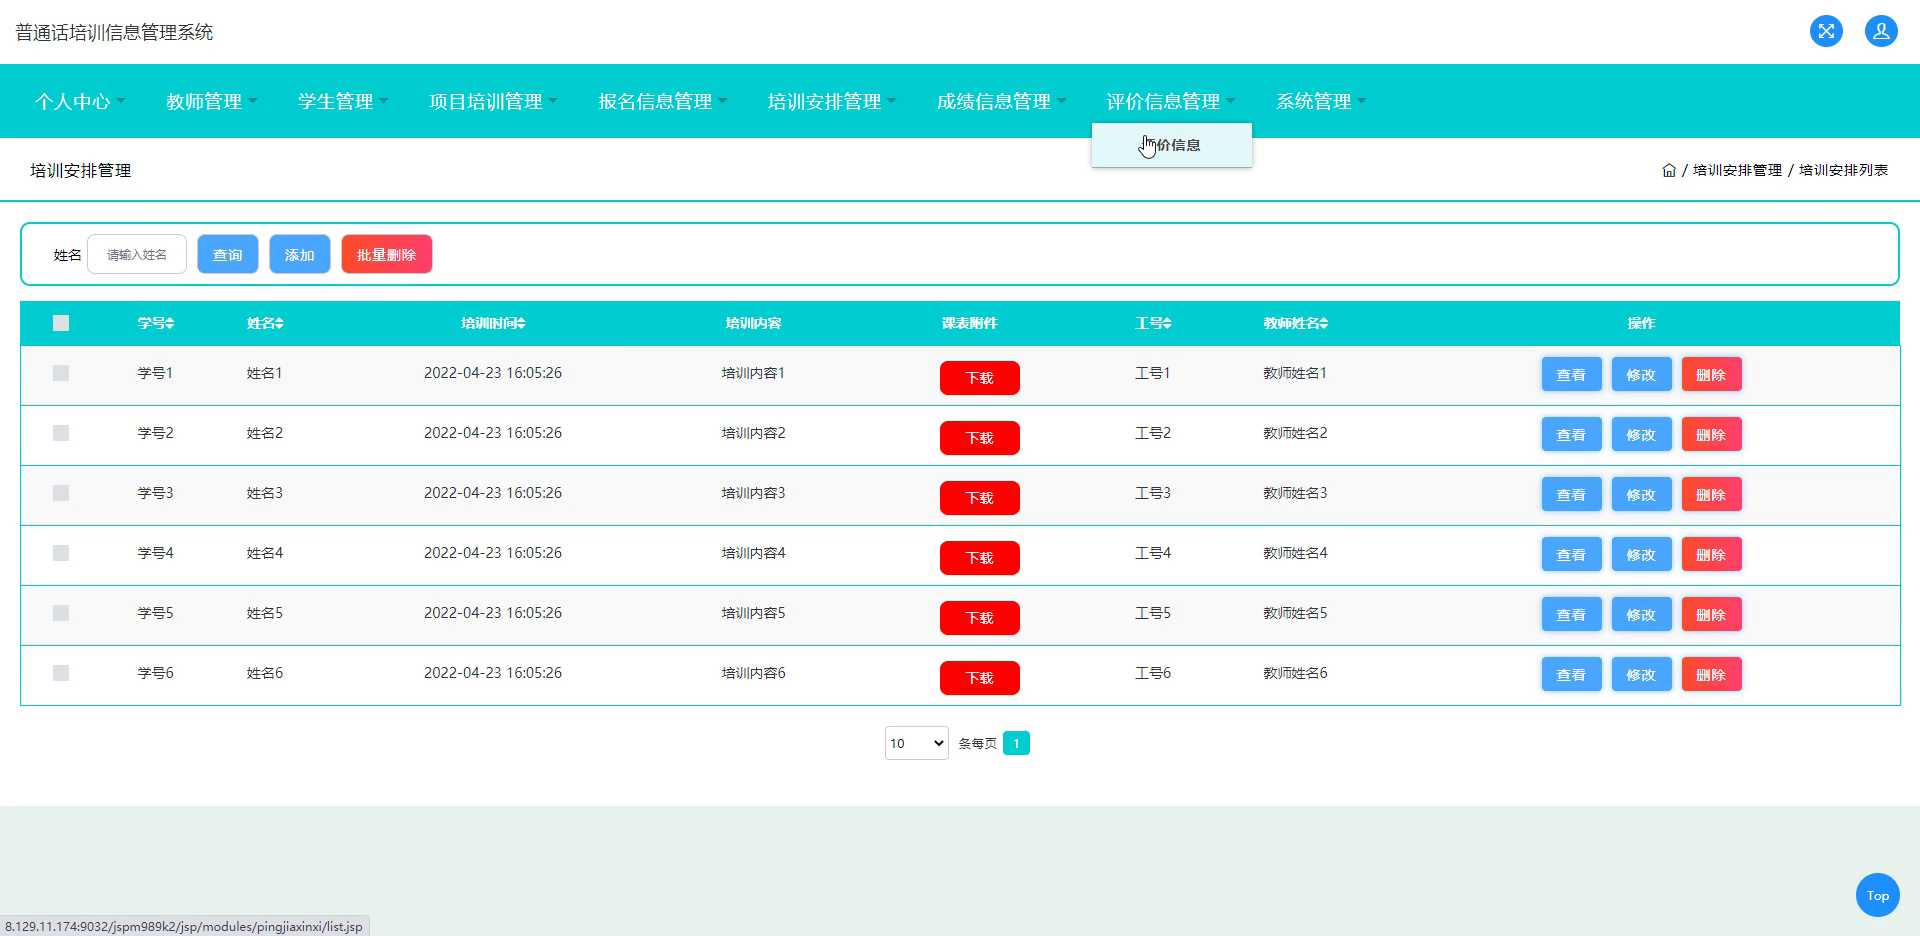The width and height of the screenshot is (1920, 936).
Task: Expand the 成绩信息管理 menu
Action: (1001, 101)
